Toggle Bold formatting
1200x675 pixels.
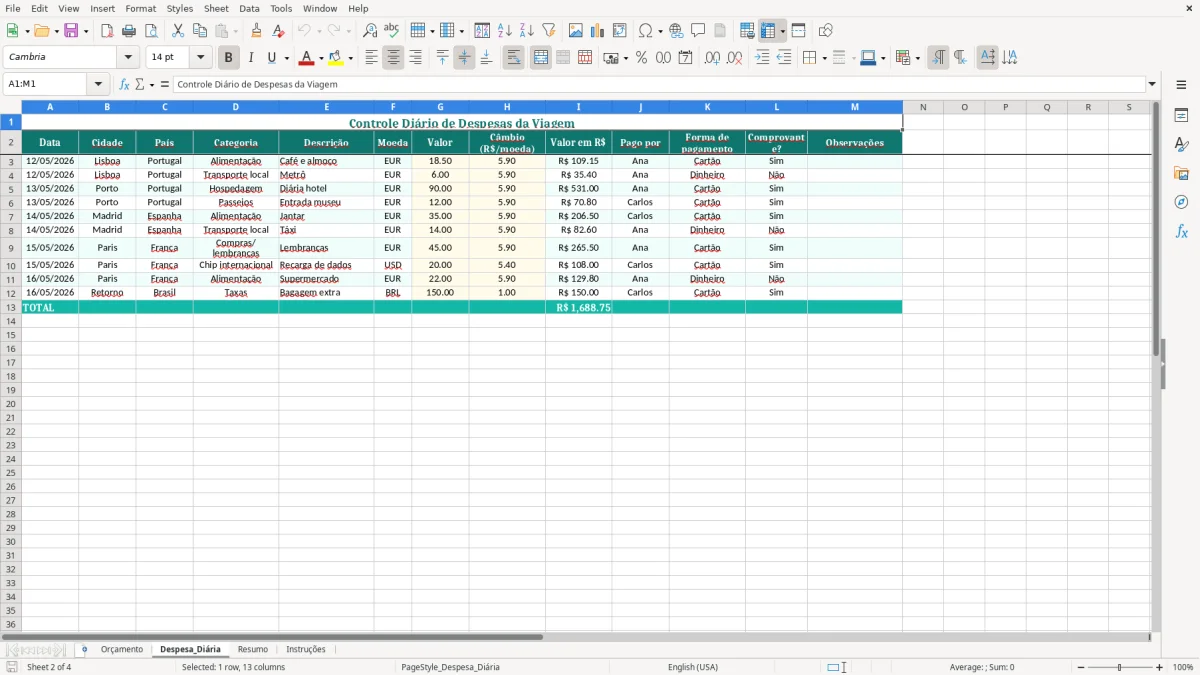coord(229,58)
